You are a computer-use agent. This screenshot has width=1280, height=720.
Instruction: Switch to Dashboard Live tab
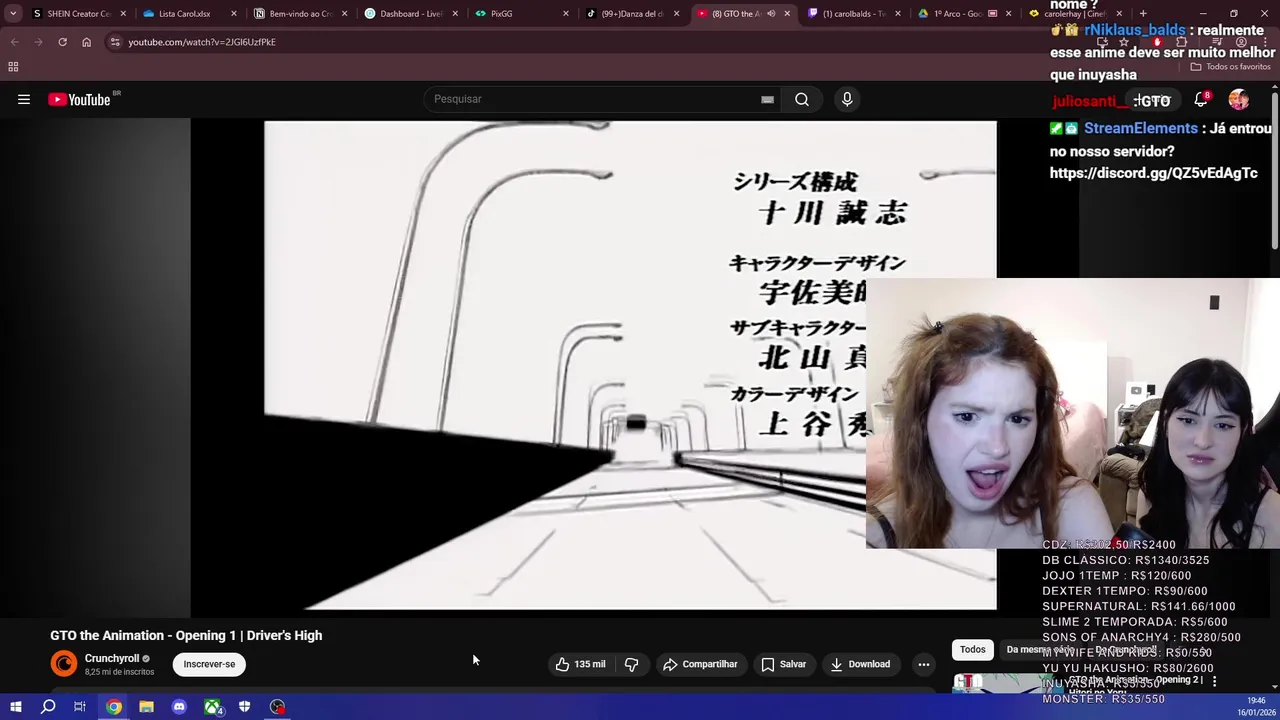coord(402,14)
